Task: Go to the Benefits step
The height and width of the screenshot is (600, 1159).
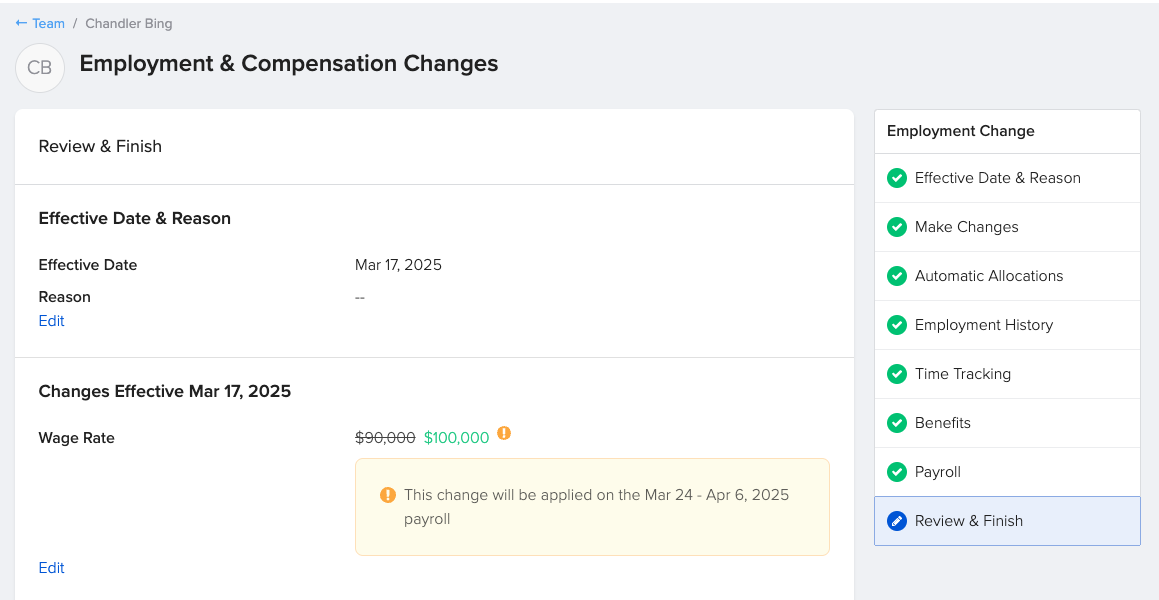Action: (x=1007, y=423)
